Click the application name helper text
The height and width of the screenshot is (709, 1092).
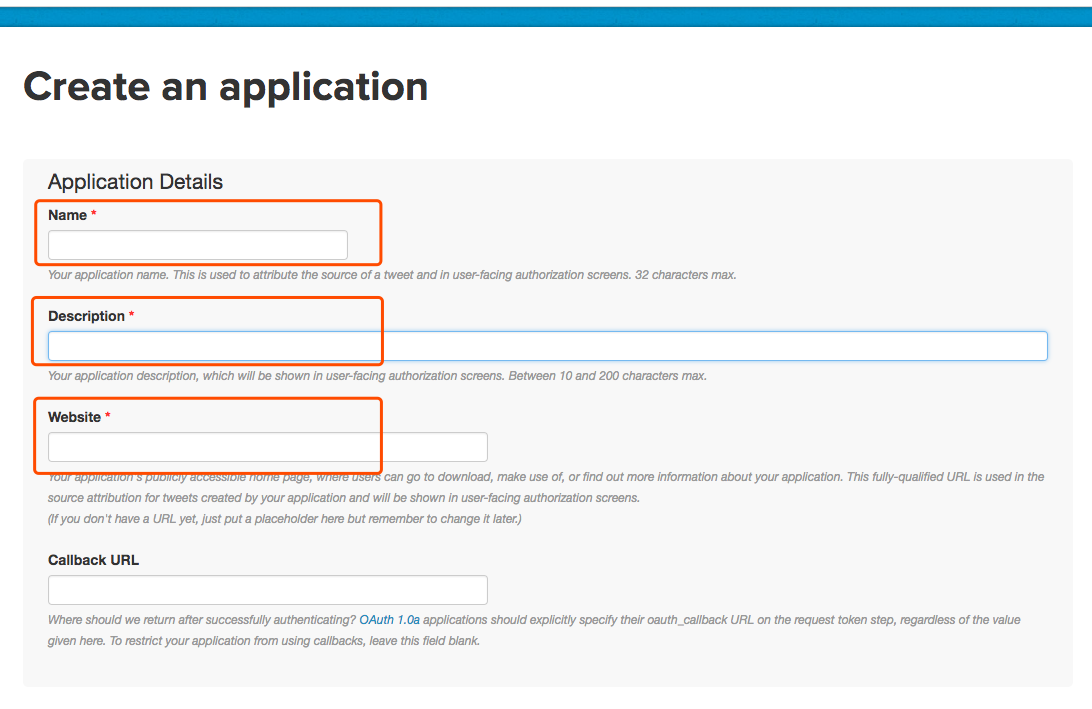(x=390, y=274)
